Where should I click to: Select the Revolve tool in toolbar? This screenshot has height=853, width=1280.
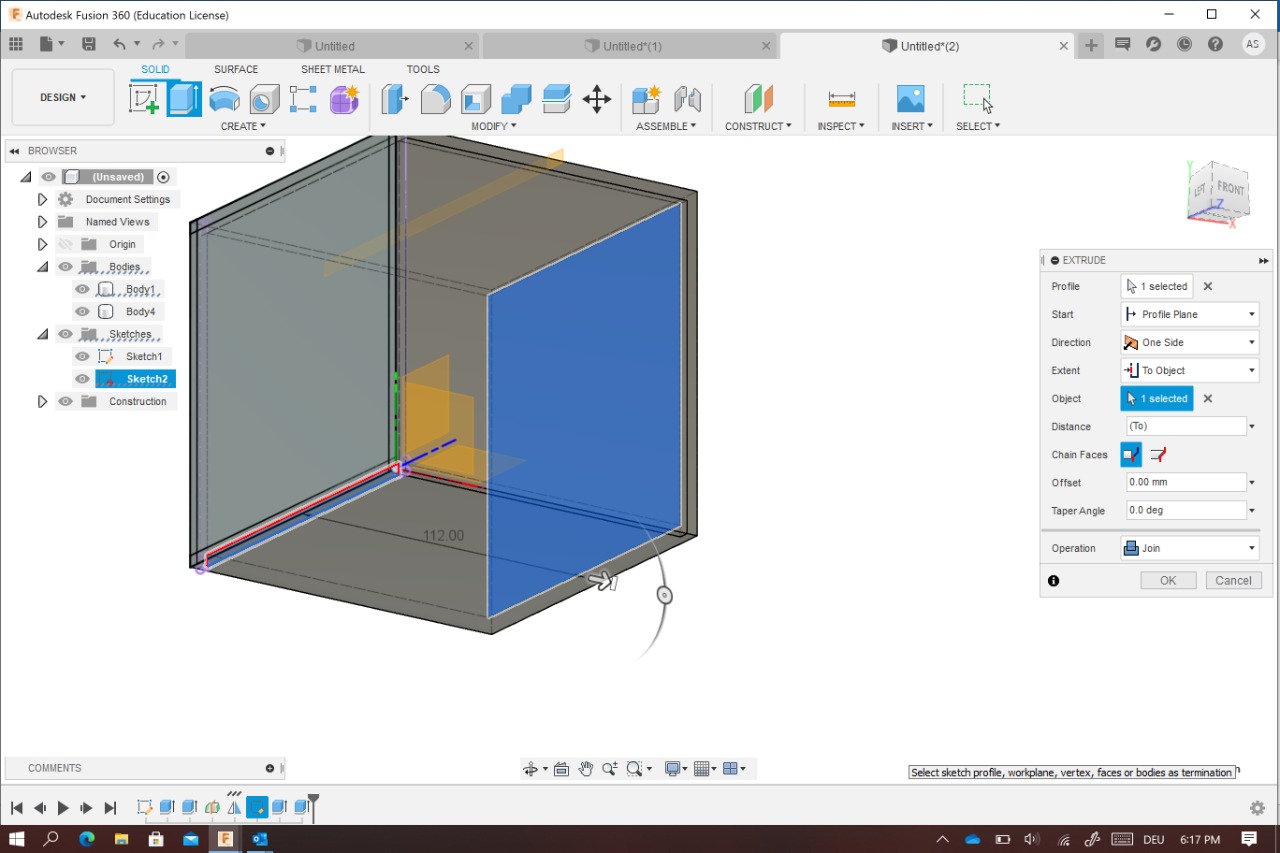click(225, 99)
